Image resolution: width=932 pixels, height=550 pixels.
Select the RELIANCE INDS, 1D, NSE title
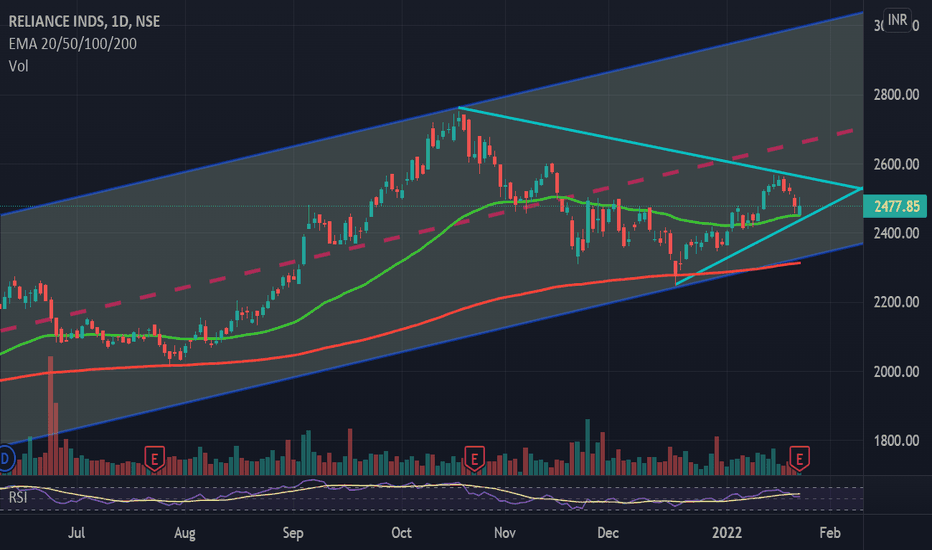pyautogui.click(x=84, y=21)
